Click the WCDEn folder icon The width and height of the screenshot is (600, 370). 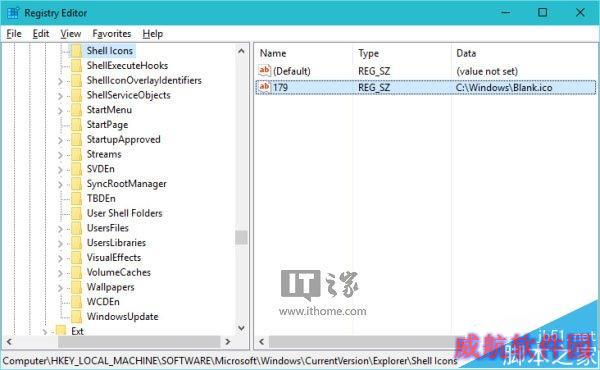[77, 302]
